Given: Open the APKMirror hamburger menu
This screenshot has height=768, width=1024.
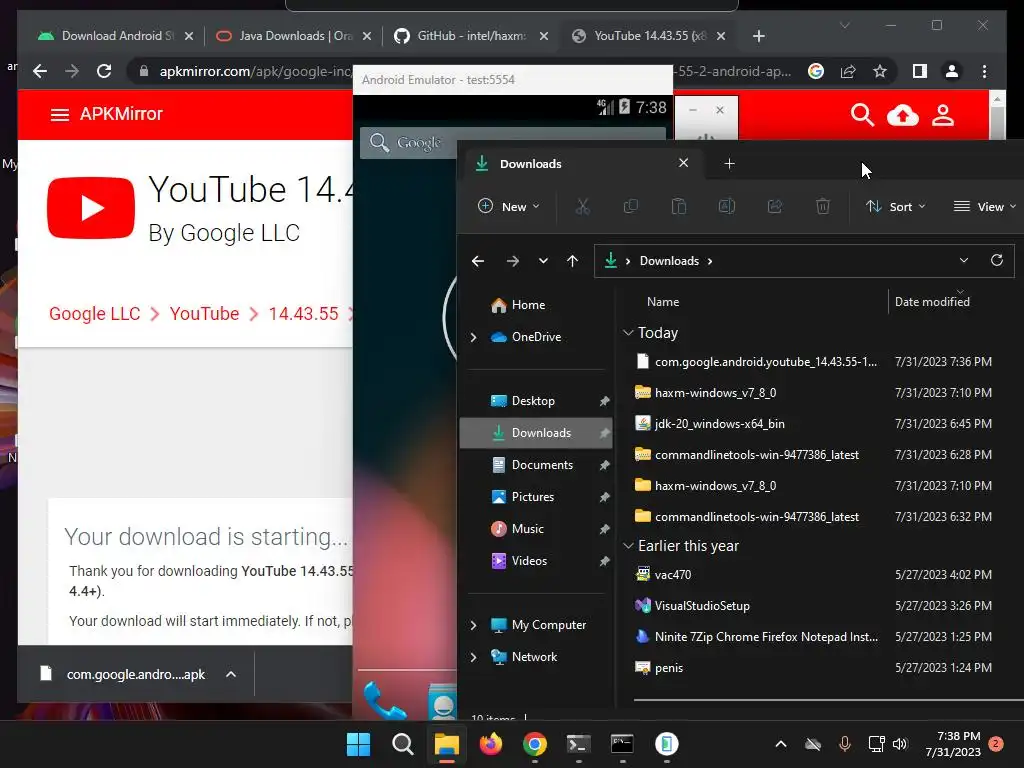Looking at the screenshot, I should (59, 115).
